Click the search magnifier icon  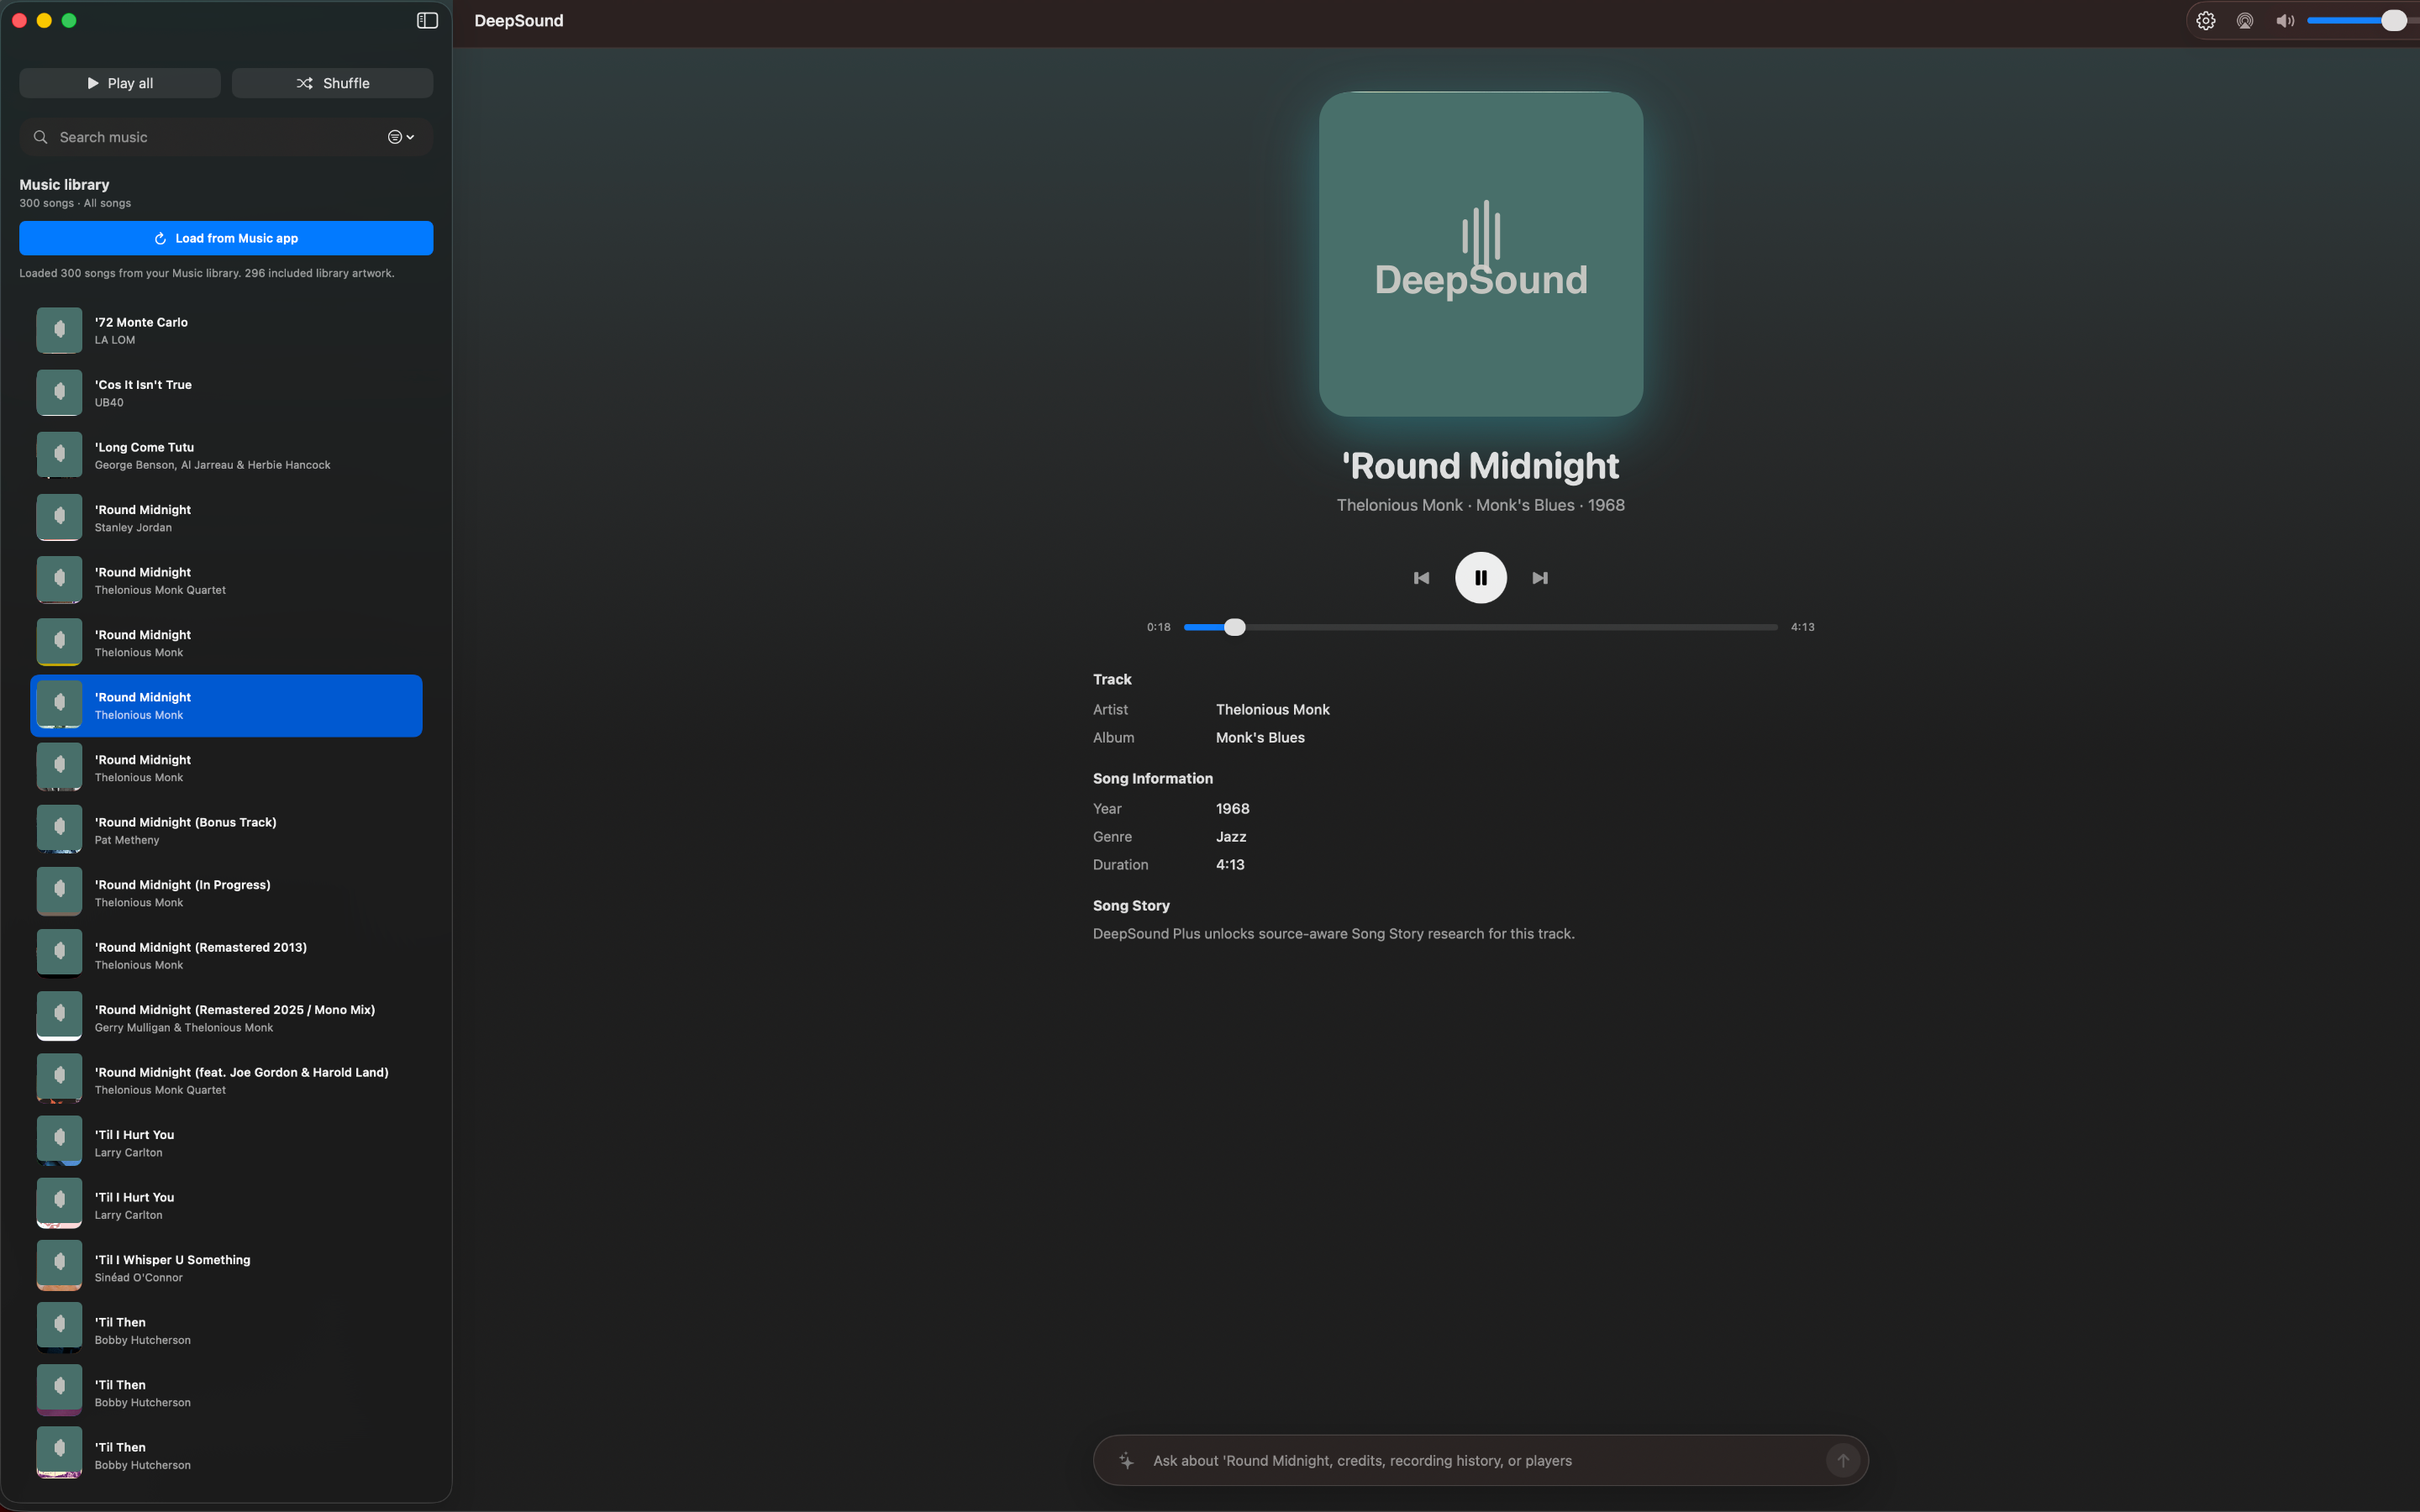click(x=40, y=137)
